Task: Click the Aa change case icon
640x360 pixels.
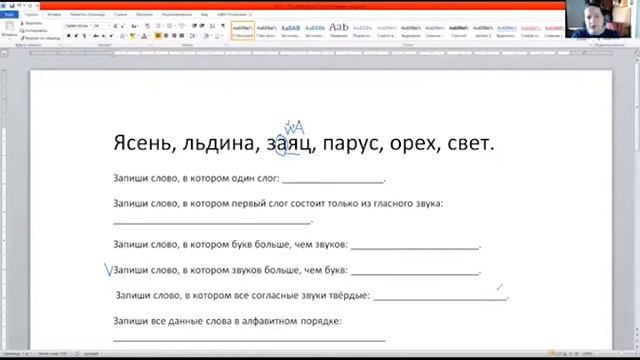Action: click(x=134, y=26)
